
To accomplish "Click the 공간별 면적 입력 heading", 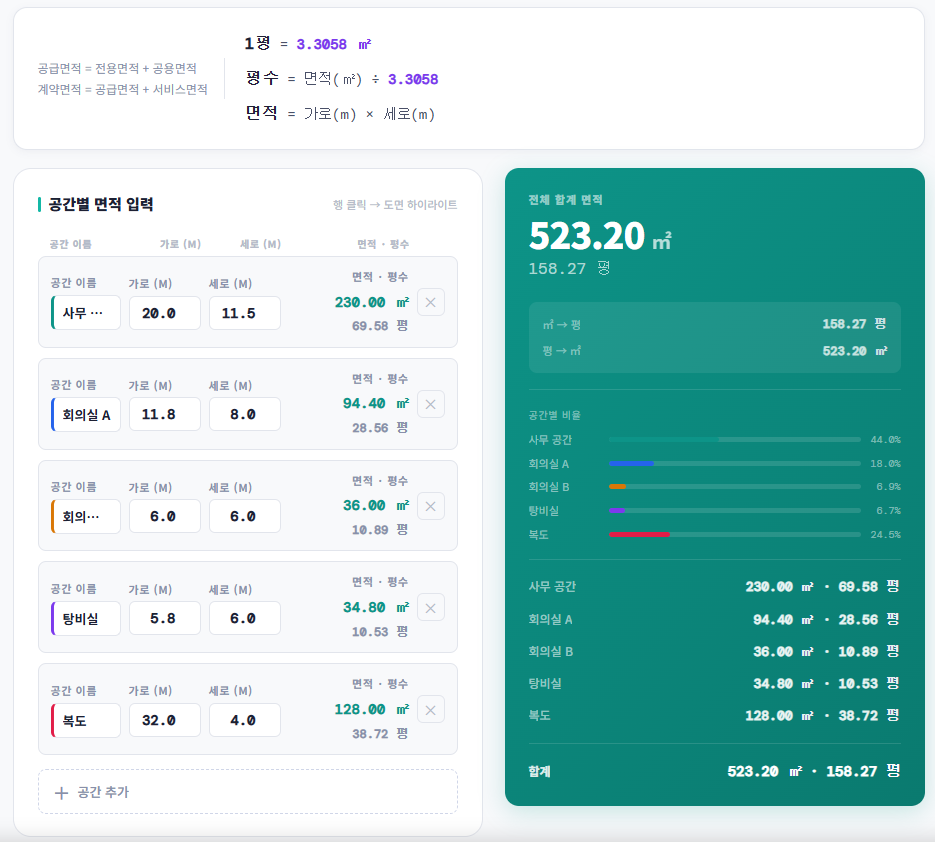I will click(x=101, y=205).
